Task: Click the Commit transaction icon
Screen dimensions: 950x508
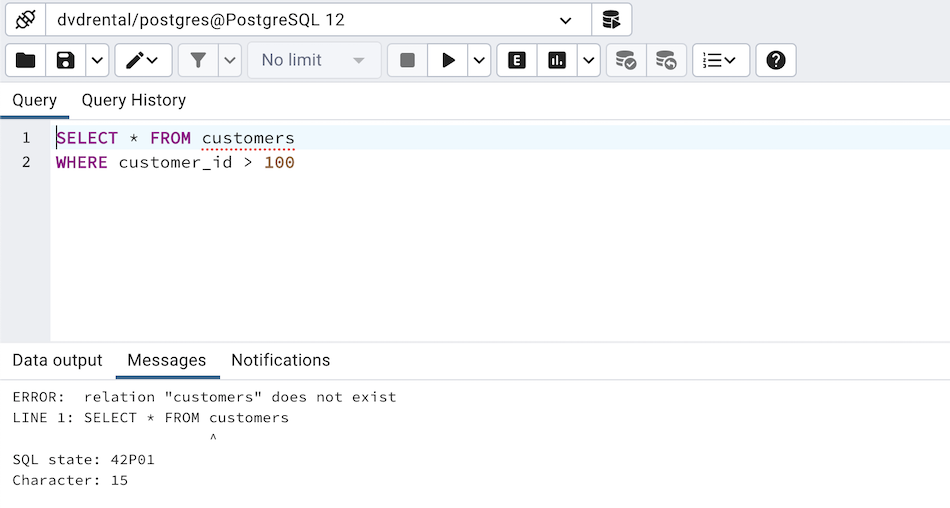Action: (x=626, y=60)
